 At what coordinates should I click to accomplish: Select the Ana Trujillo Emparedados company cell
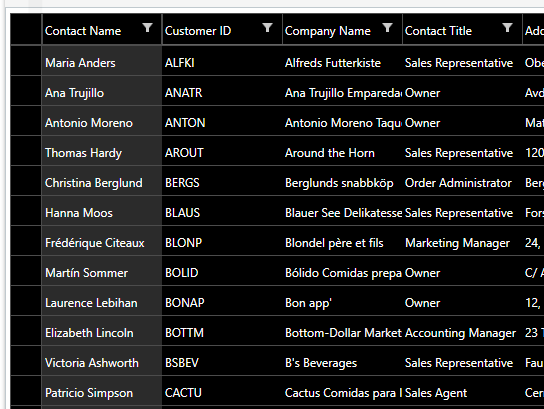[342, 91]
